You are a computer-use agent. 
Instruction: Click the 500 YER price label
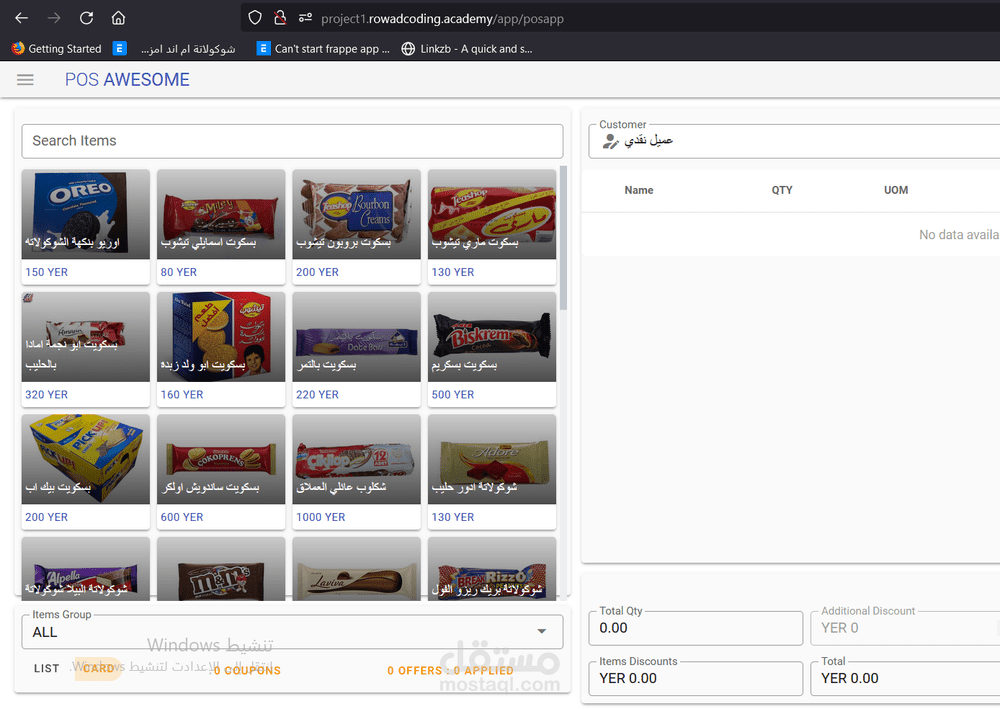point(453,395)
